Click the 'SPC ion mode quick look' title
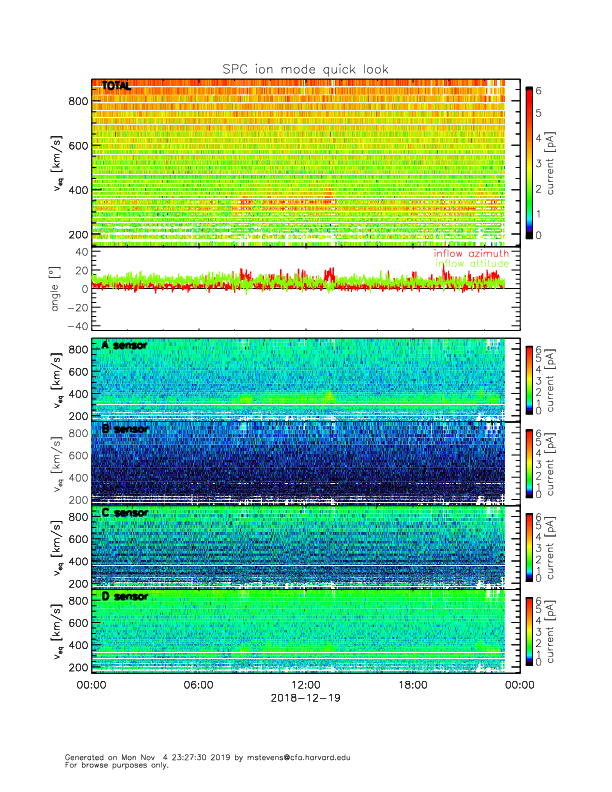The width and height of the screenshot is (612, 792). click(x=305, y=68)
